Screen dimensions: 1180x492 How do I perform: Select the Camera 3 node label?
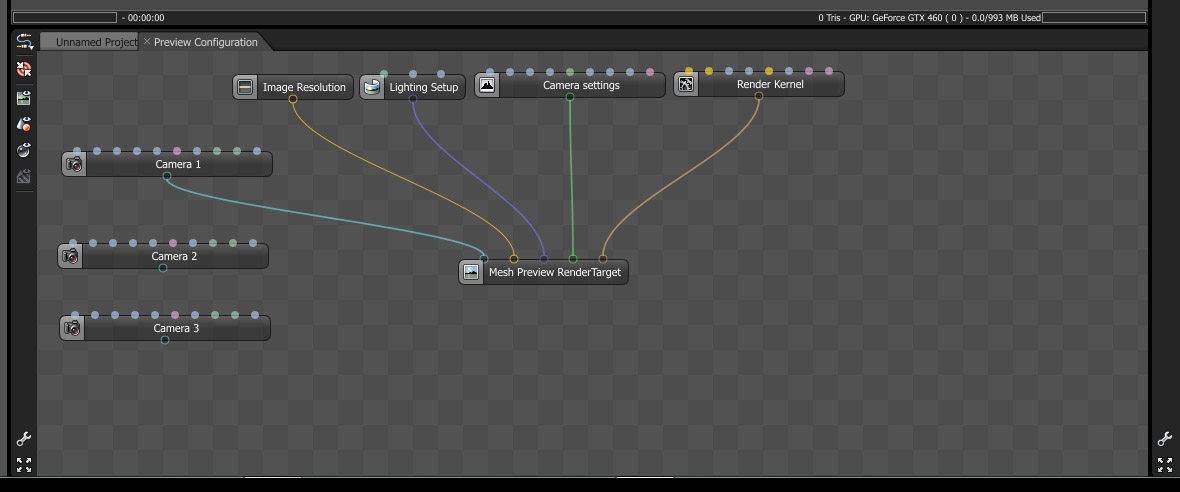pos(176,328)
